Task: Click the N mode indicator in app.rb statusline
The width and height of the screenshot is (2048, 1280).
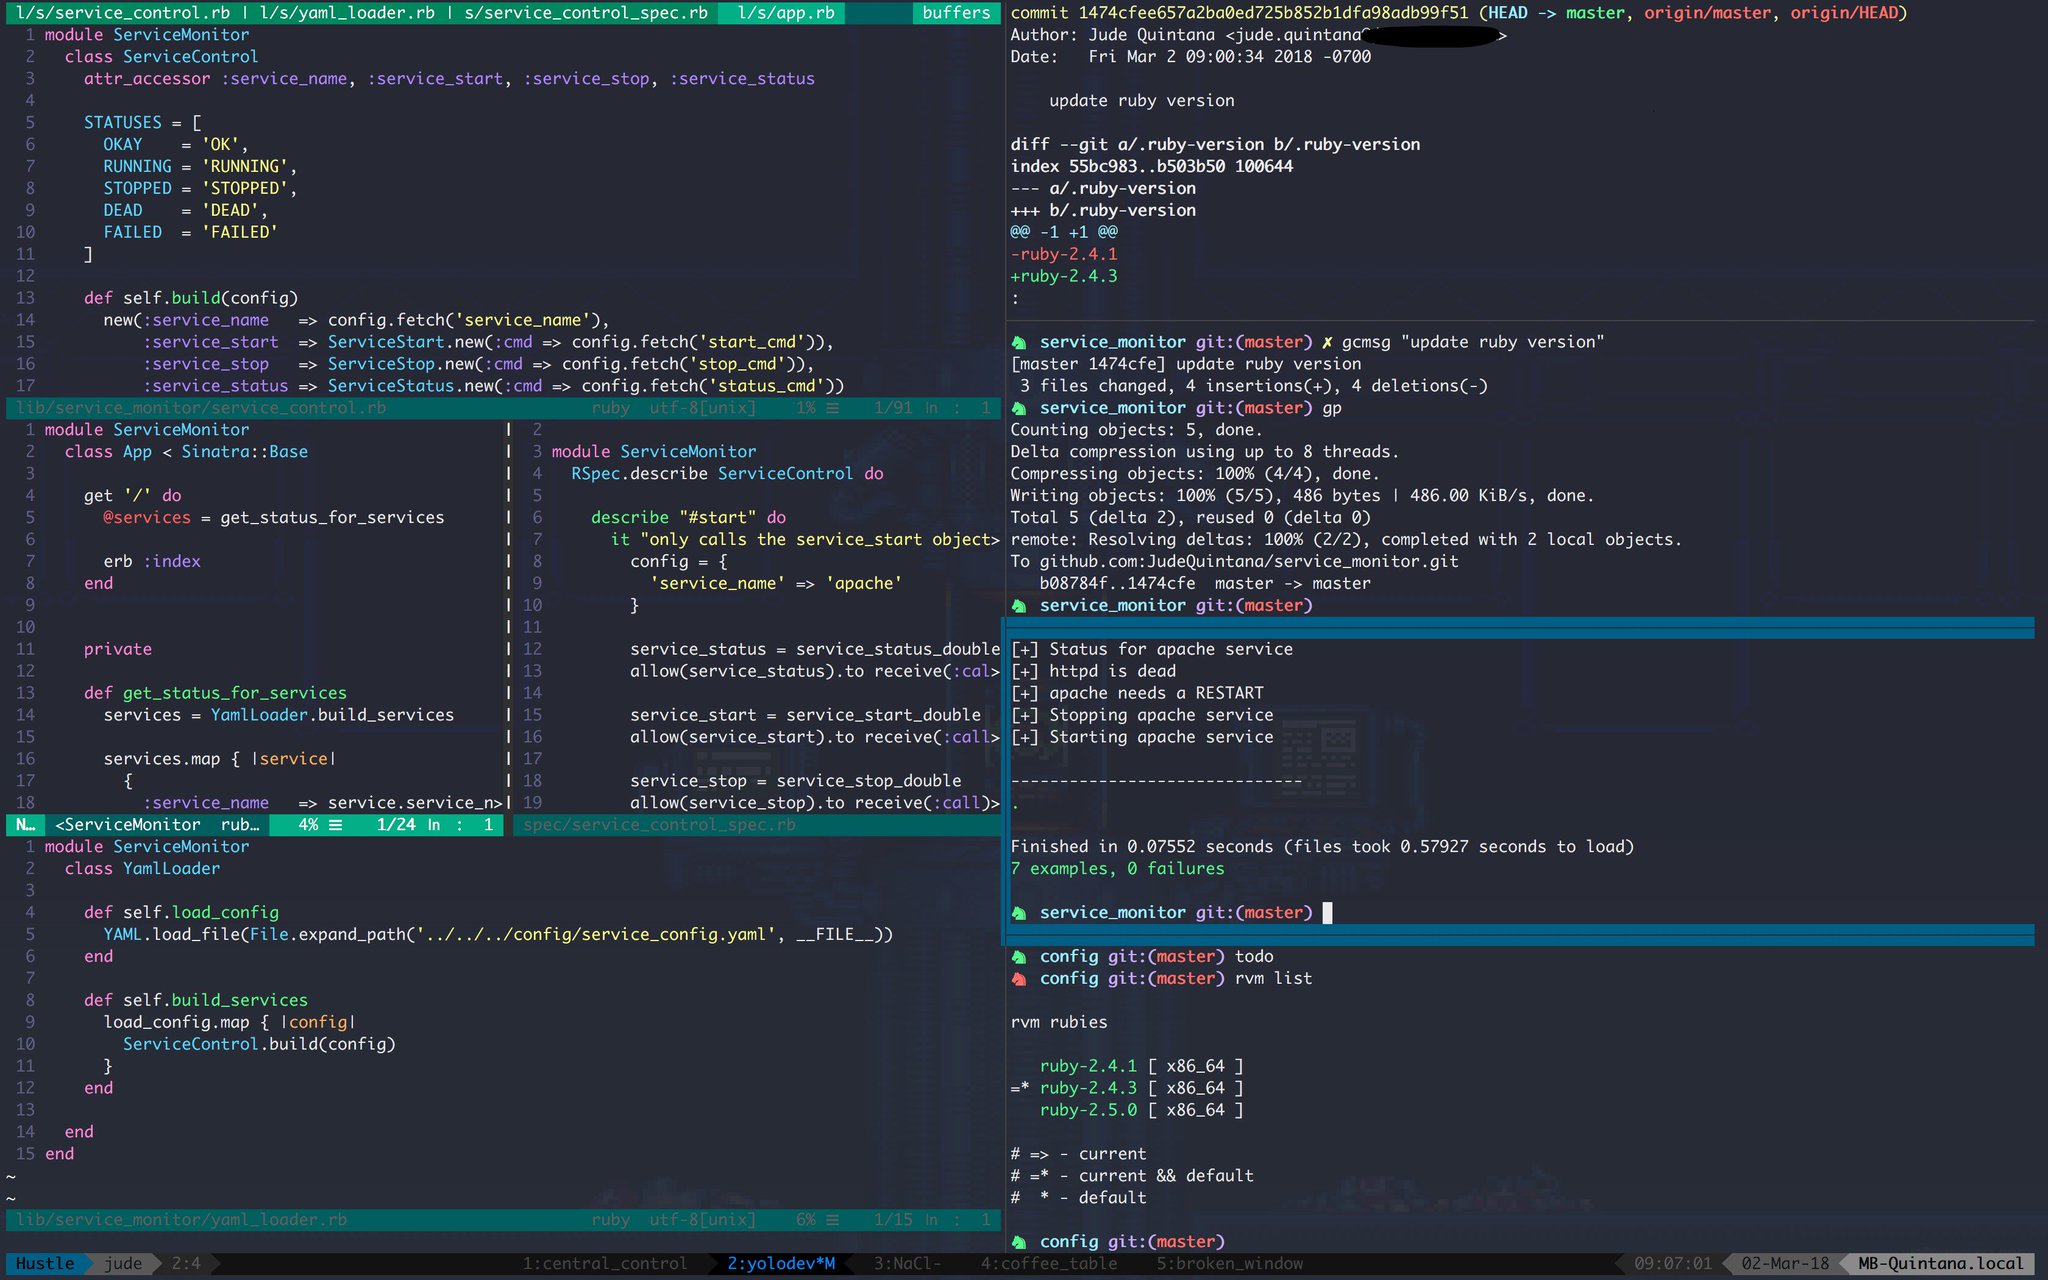Action: pos(25,825)
